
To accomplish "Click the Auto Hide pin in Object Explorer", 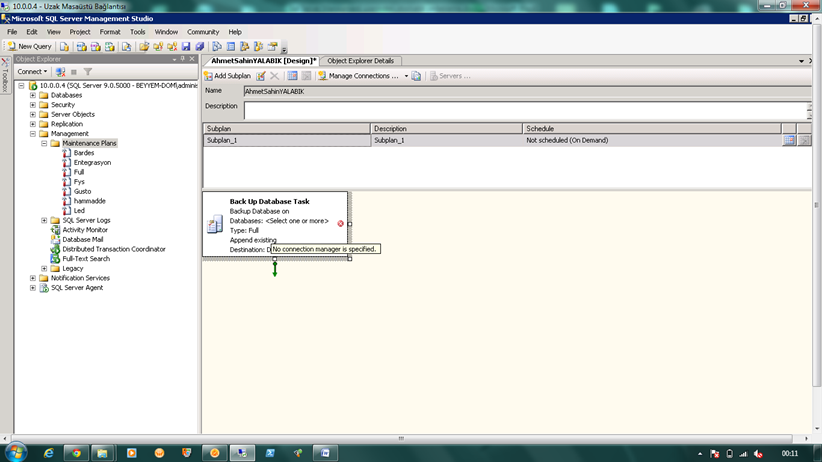I will tap(182, 59).
